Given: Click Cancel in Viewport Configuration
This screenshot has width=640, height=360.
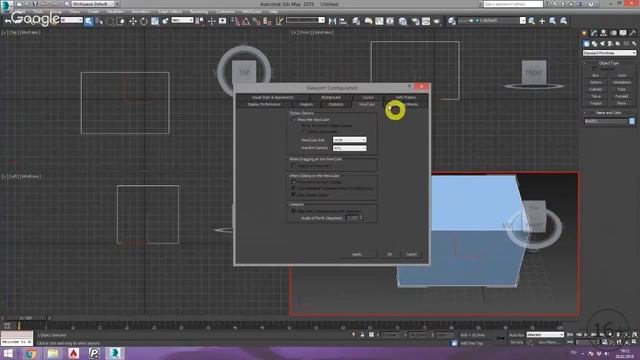Looking at the screenshot, I should point(411,254).
